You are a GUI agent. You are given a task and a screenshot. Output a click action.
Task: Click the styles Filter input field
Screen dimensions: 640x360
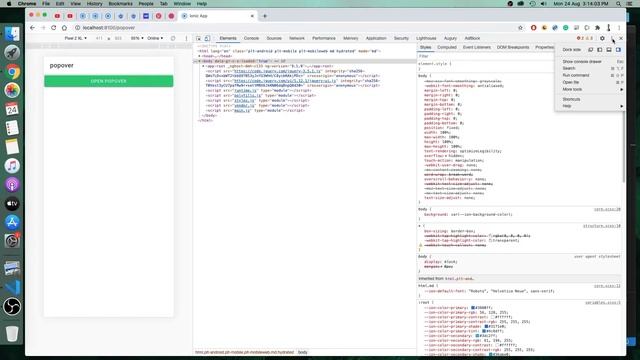coord(486,56)
